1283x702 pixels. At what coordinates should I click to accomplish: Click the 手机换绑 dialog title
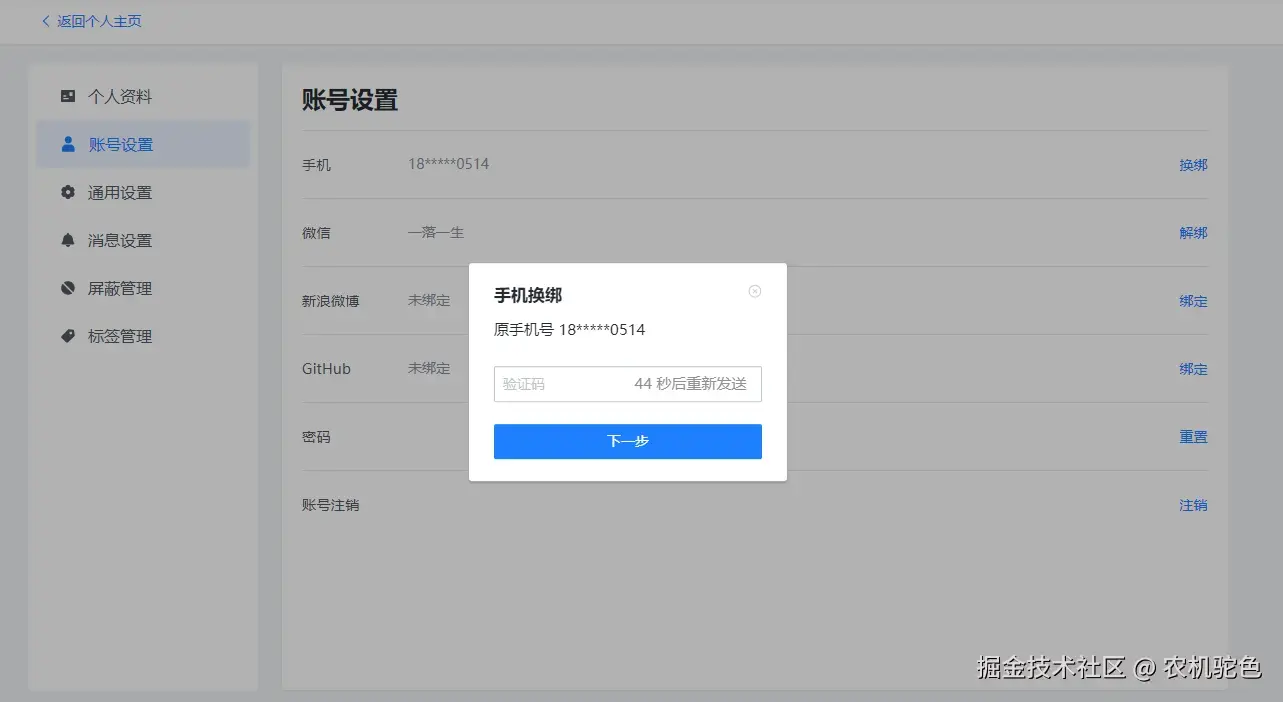click(528, 296)
